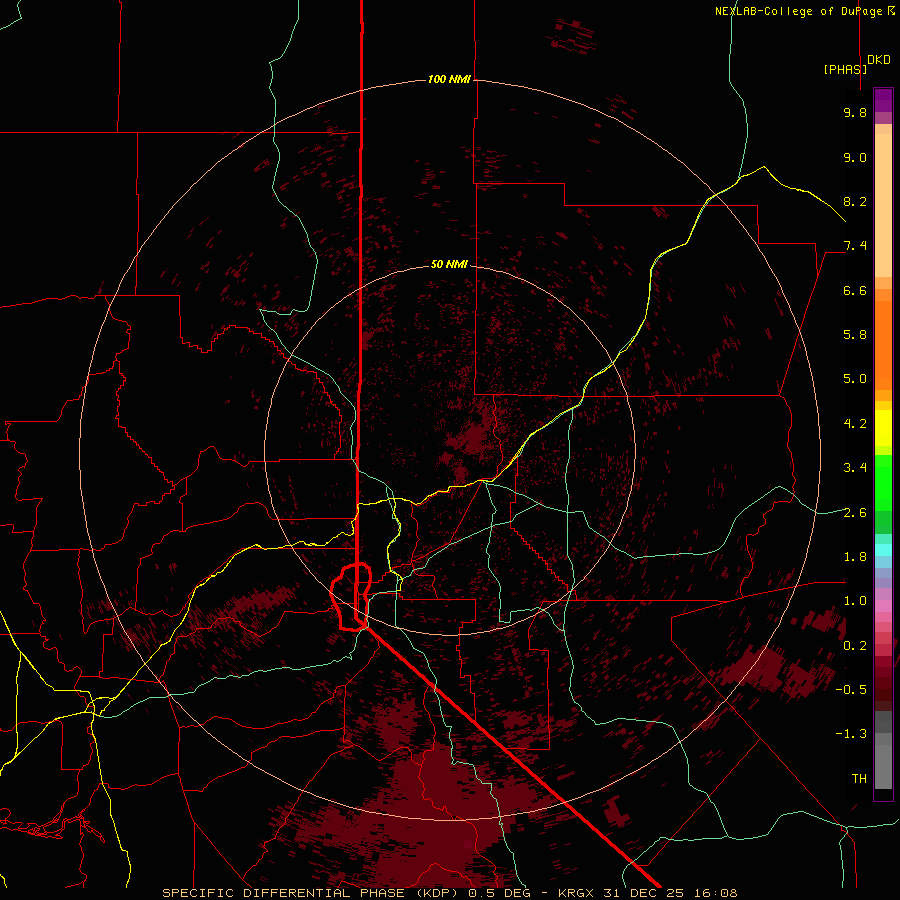The image size is (900, 900).
Task: Select the 1.8 scale value
Action: tap(855, 557)
